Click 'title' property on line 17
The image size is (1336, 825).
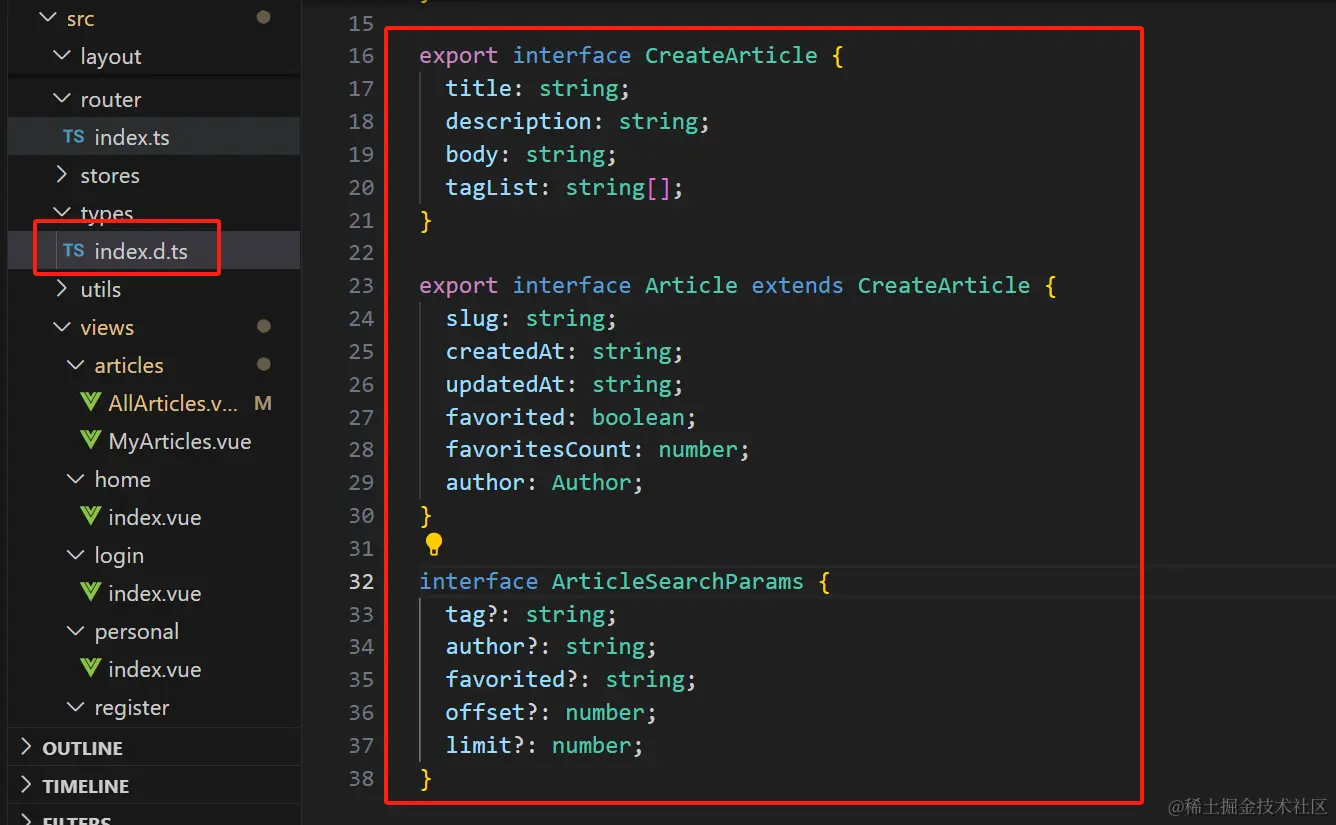pyautogui.click(x=479, y=89)
